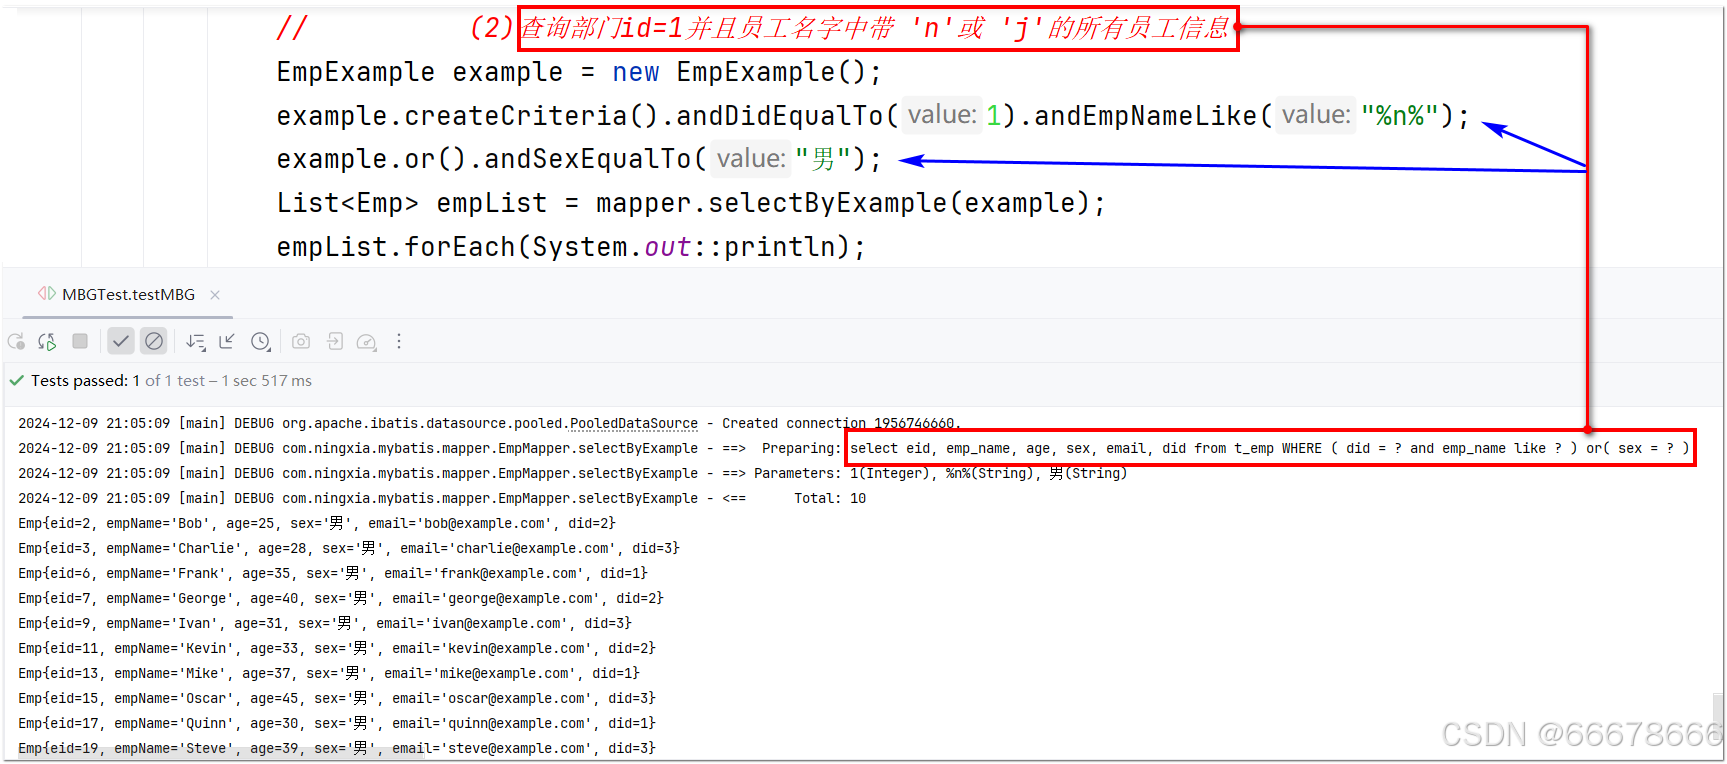
Task: Click the "男" string literal in code
Action: (823, 159)
